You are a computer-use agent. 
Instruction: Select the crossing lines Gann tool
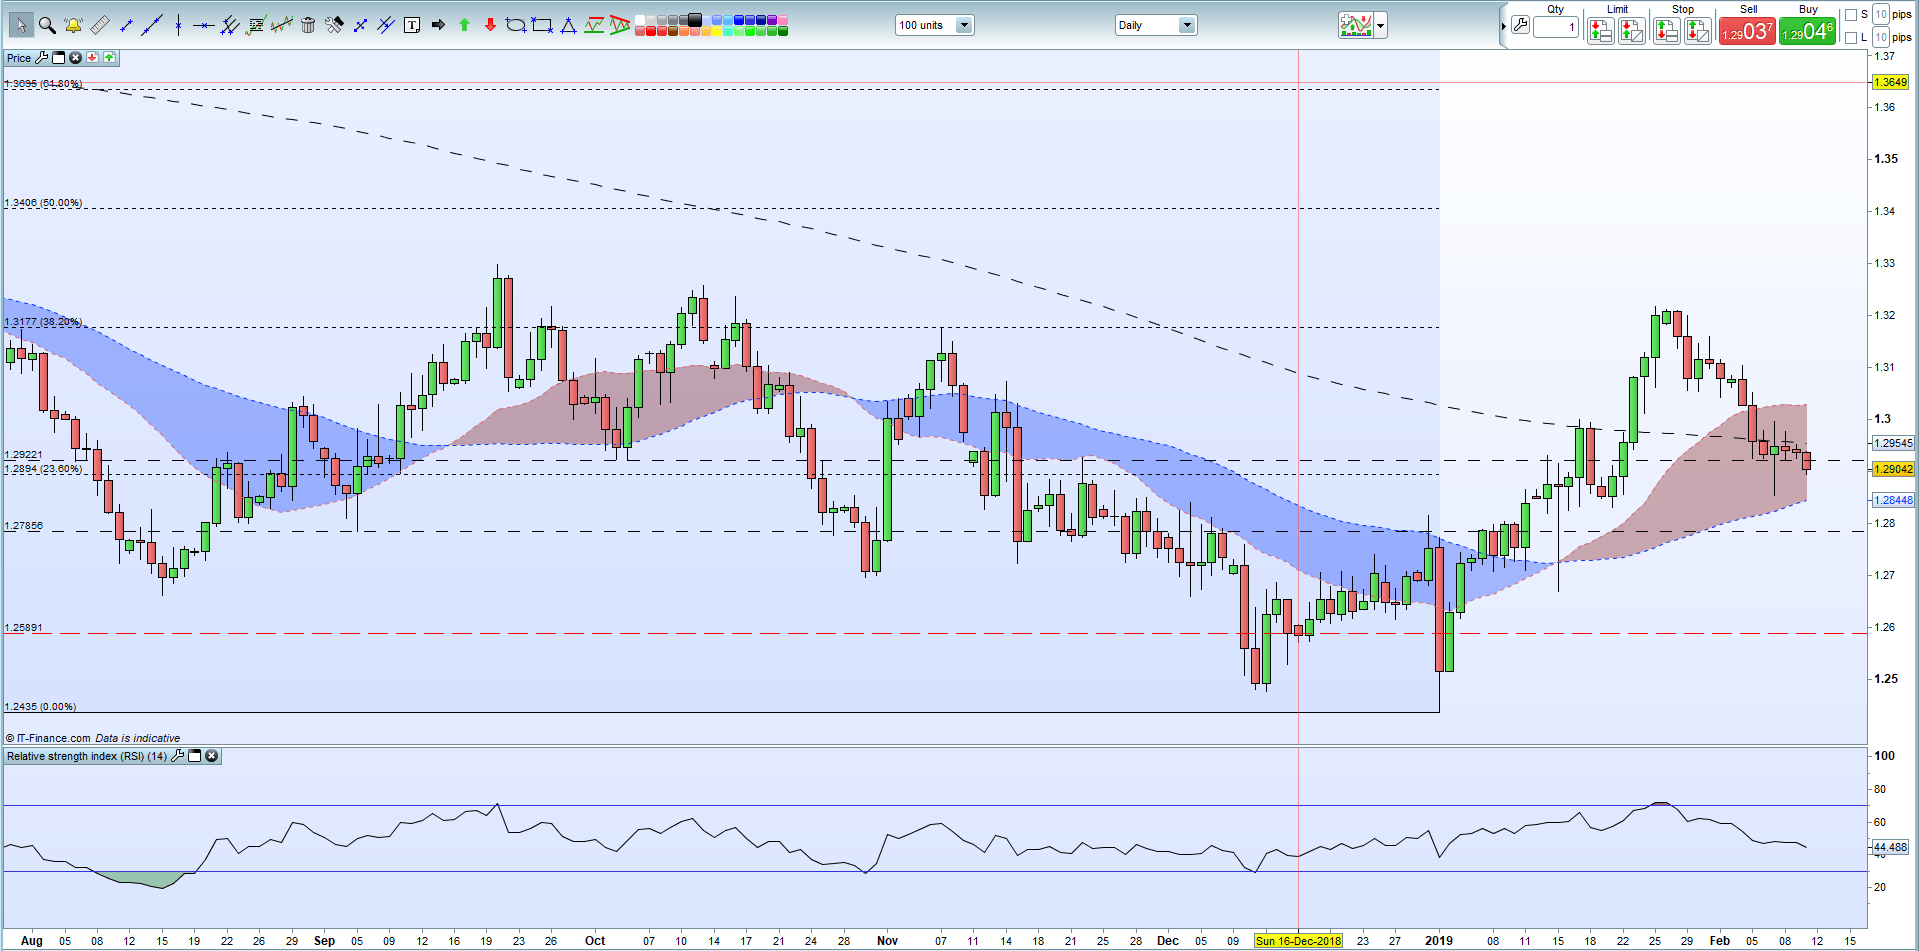click(386, 25)
